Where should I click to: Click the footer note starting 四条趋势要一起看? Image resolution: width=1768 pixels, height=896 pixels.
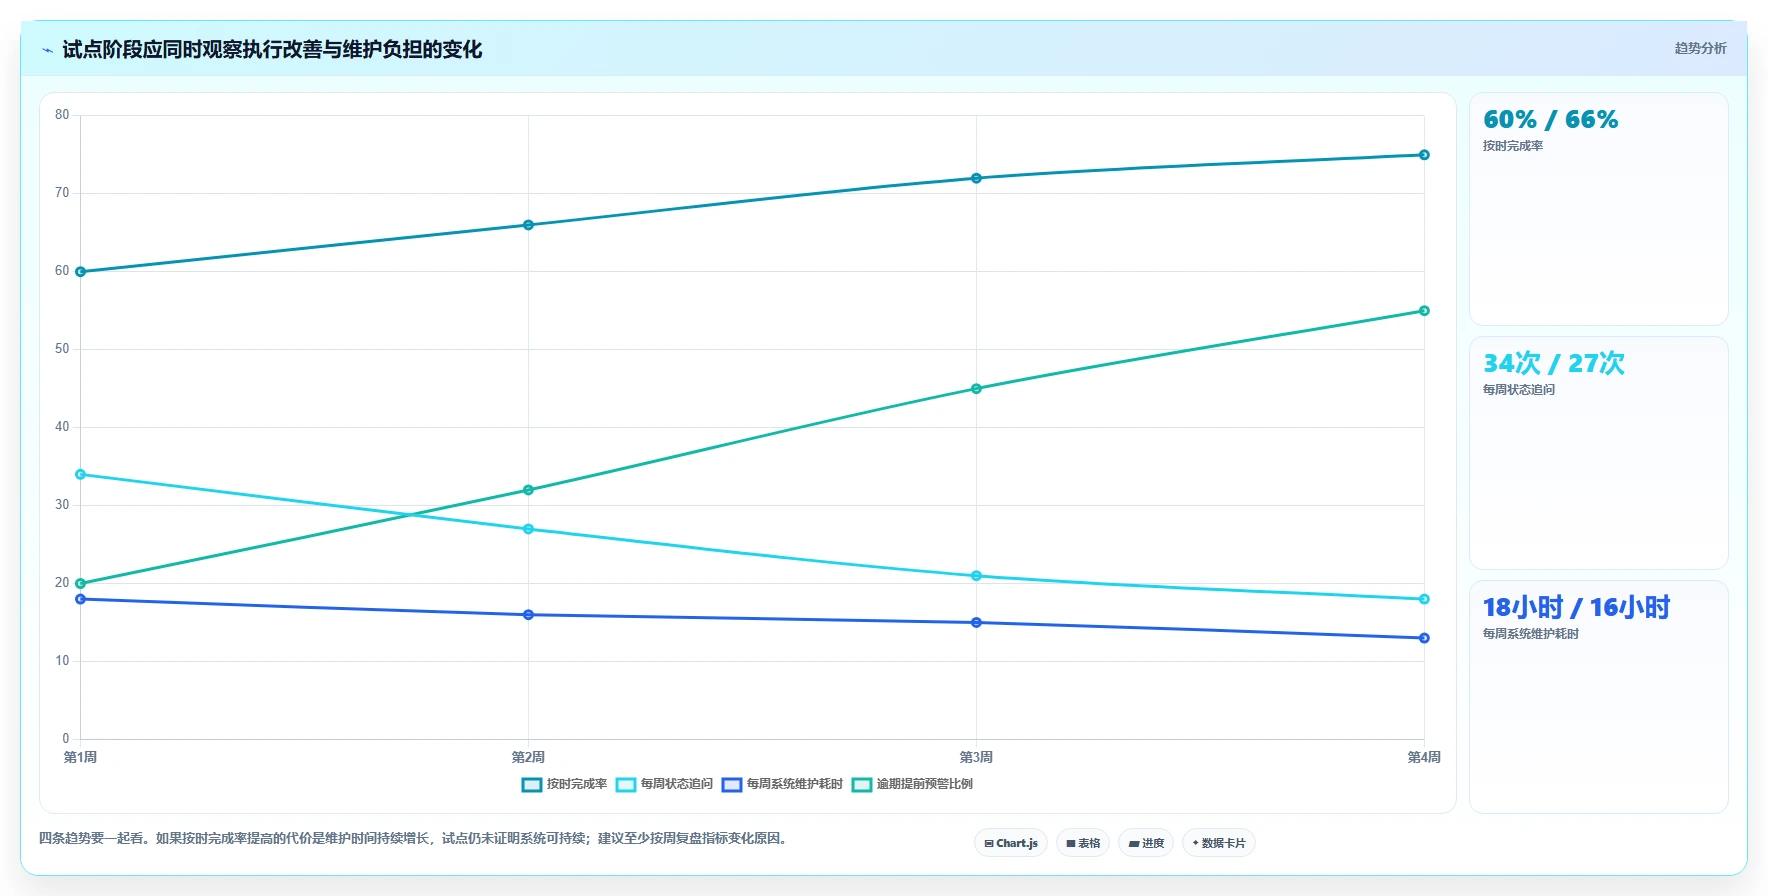[415, 838]
